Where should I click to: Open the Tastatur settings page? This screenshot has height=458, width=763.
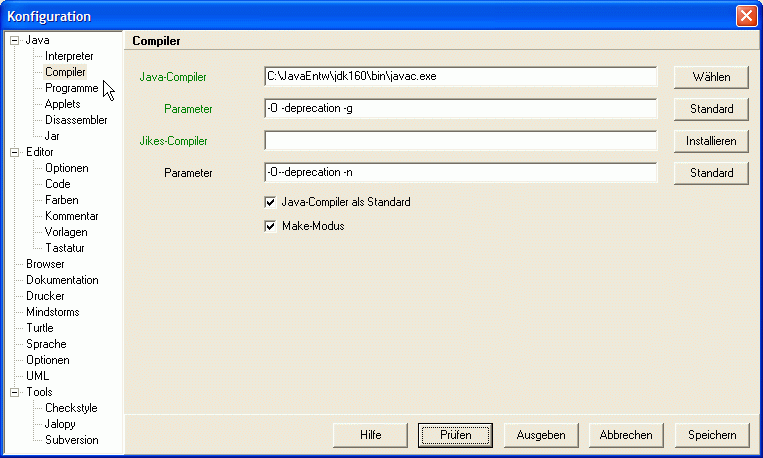(65, 248)
